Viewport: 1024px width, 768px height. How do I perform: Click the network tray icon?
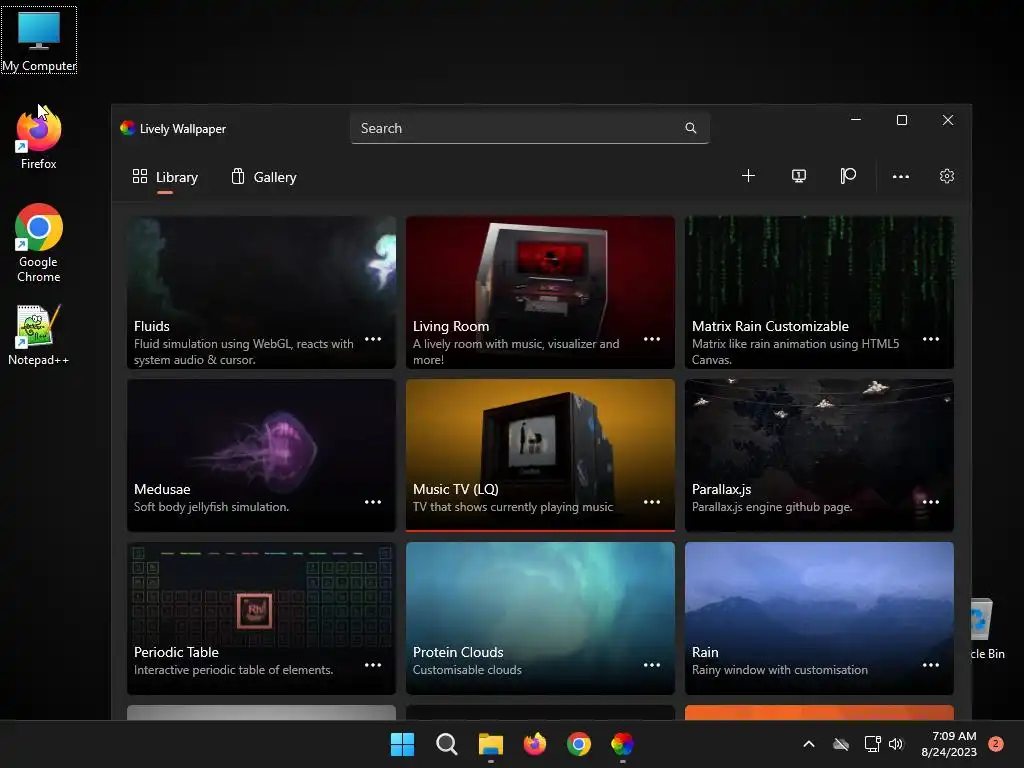pyautogui.click(x=872, y=744)
